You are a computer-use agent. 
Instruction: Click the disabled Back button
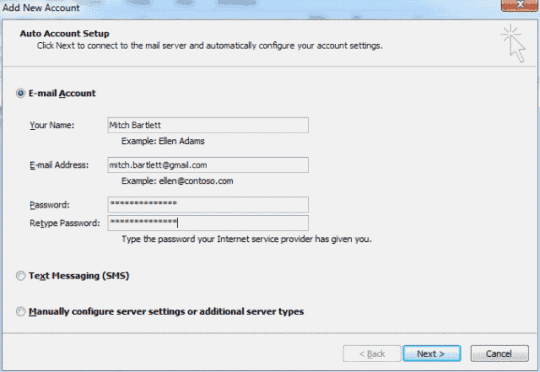pos(372,353)
